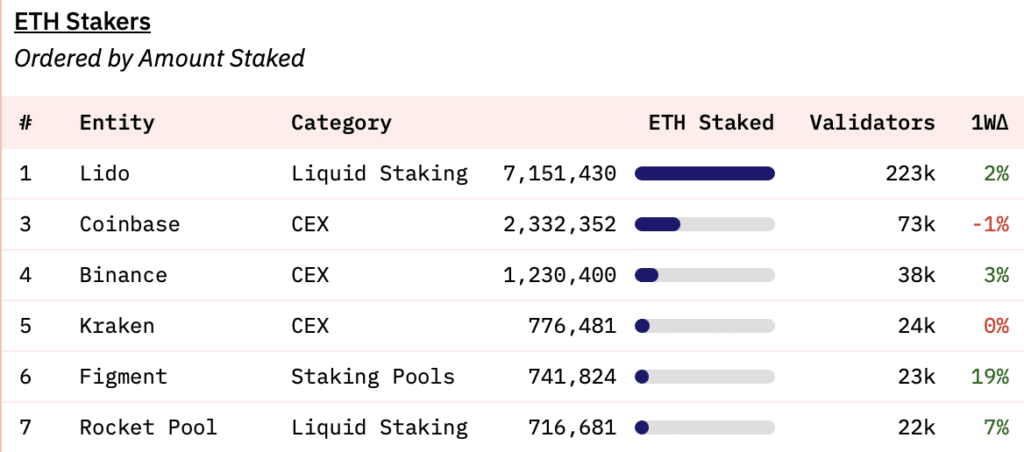The width and height of the screenshot is (1024, 452).
Task: Sort by the Entity column header
Action: point(117,123)
